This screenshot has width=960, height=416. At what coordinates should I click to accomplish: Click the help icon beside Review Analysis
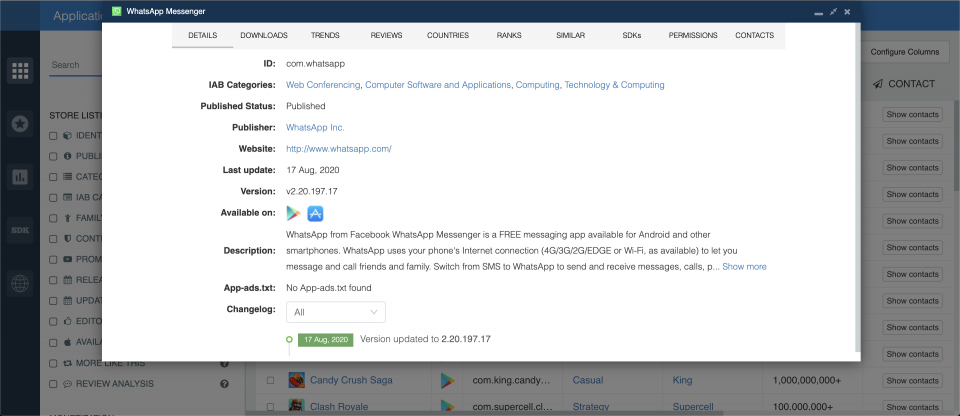pyautogui.click(x=224, y=384)
